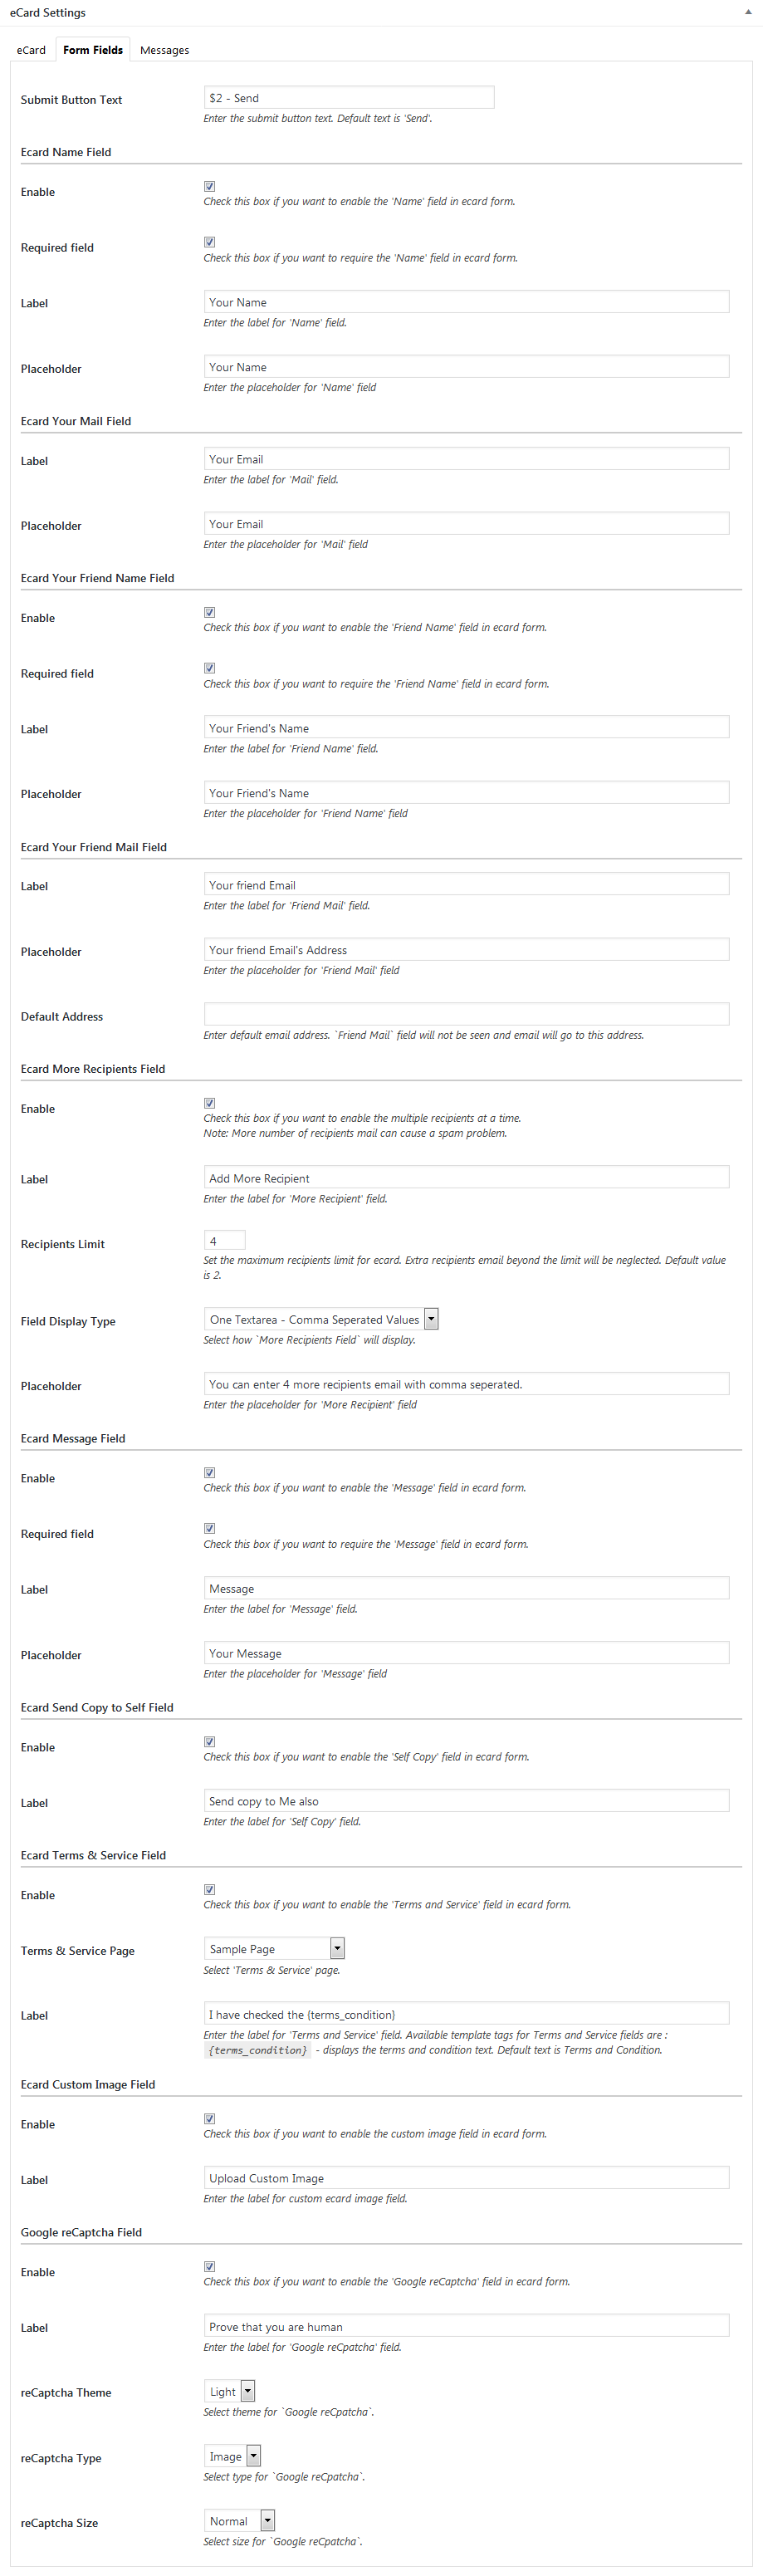This screenshot has width=763, height=2576.
Task: Disable the Name field checkbox
Action: click(x=209, y=185)
